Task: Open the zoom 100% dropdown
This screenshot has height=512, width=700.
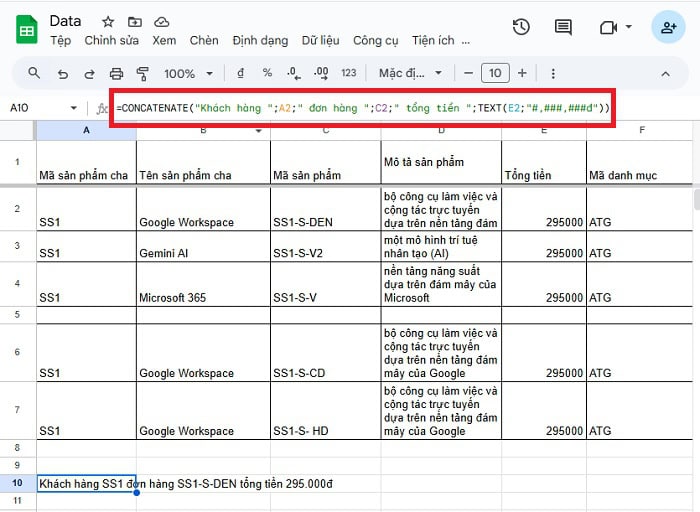Action: 187,73
